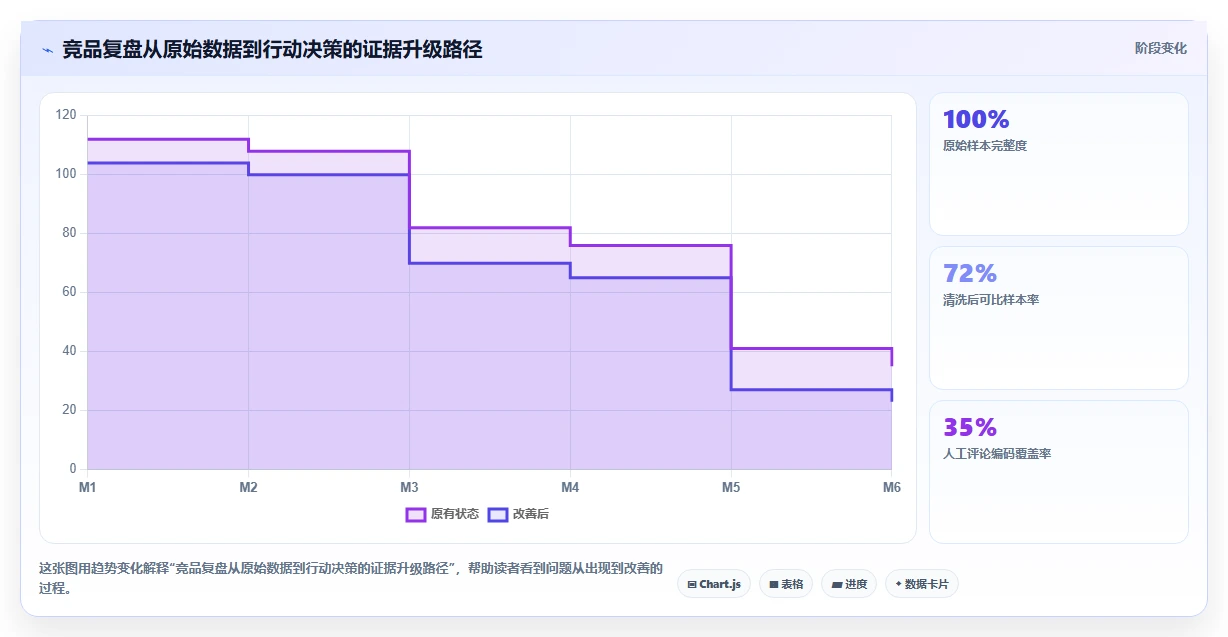Select the Chart.js tag chip
The height and width of the screenshot is (637, 1228).
(714, 584)
